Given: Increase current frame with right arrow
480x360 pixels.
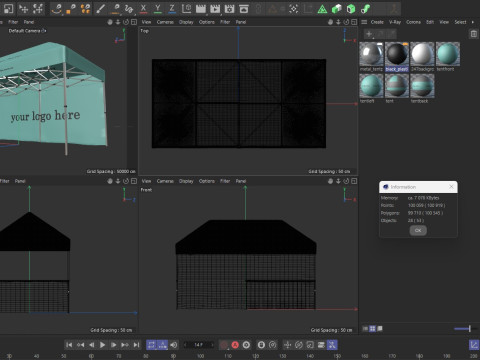Looking at the screenshot, I should (x=212, y=345).
